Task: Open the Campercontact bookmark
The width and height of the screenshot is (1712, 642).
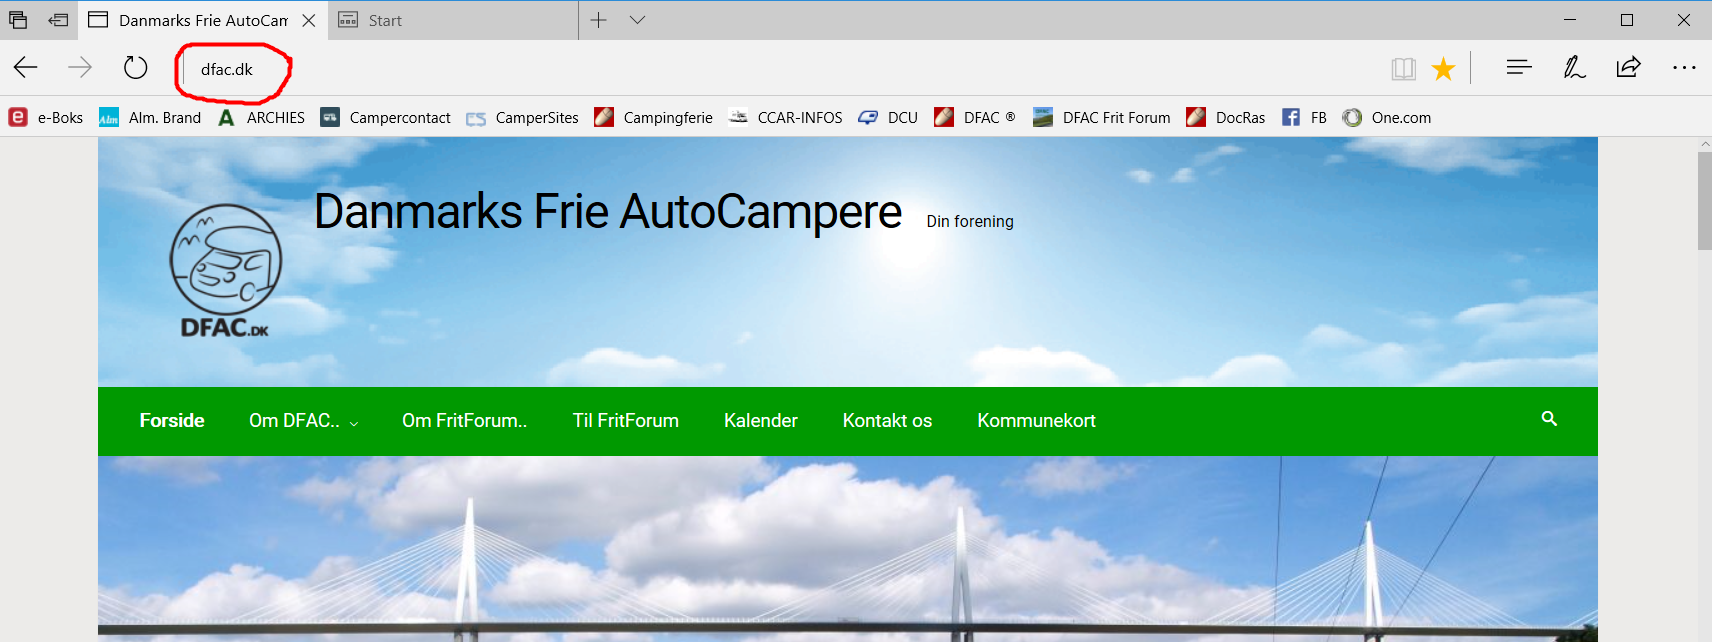Action: 386,118
